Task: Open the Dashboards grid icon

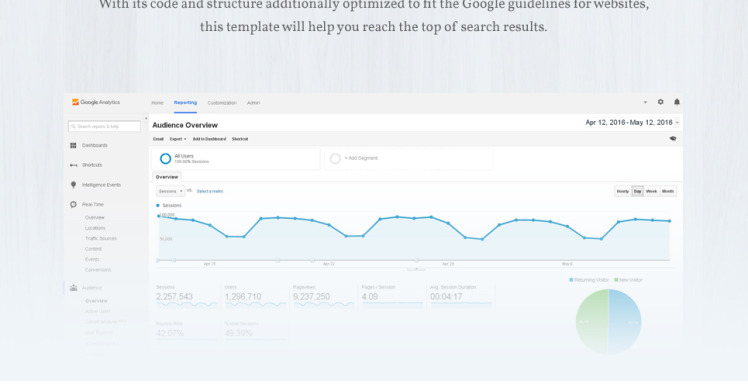Action: (73, 146)
